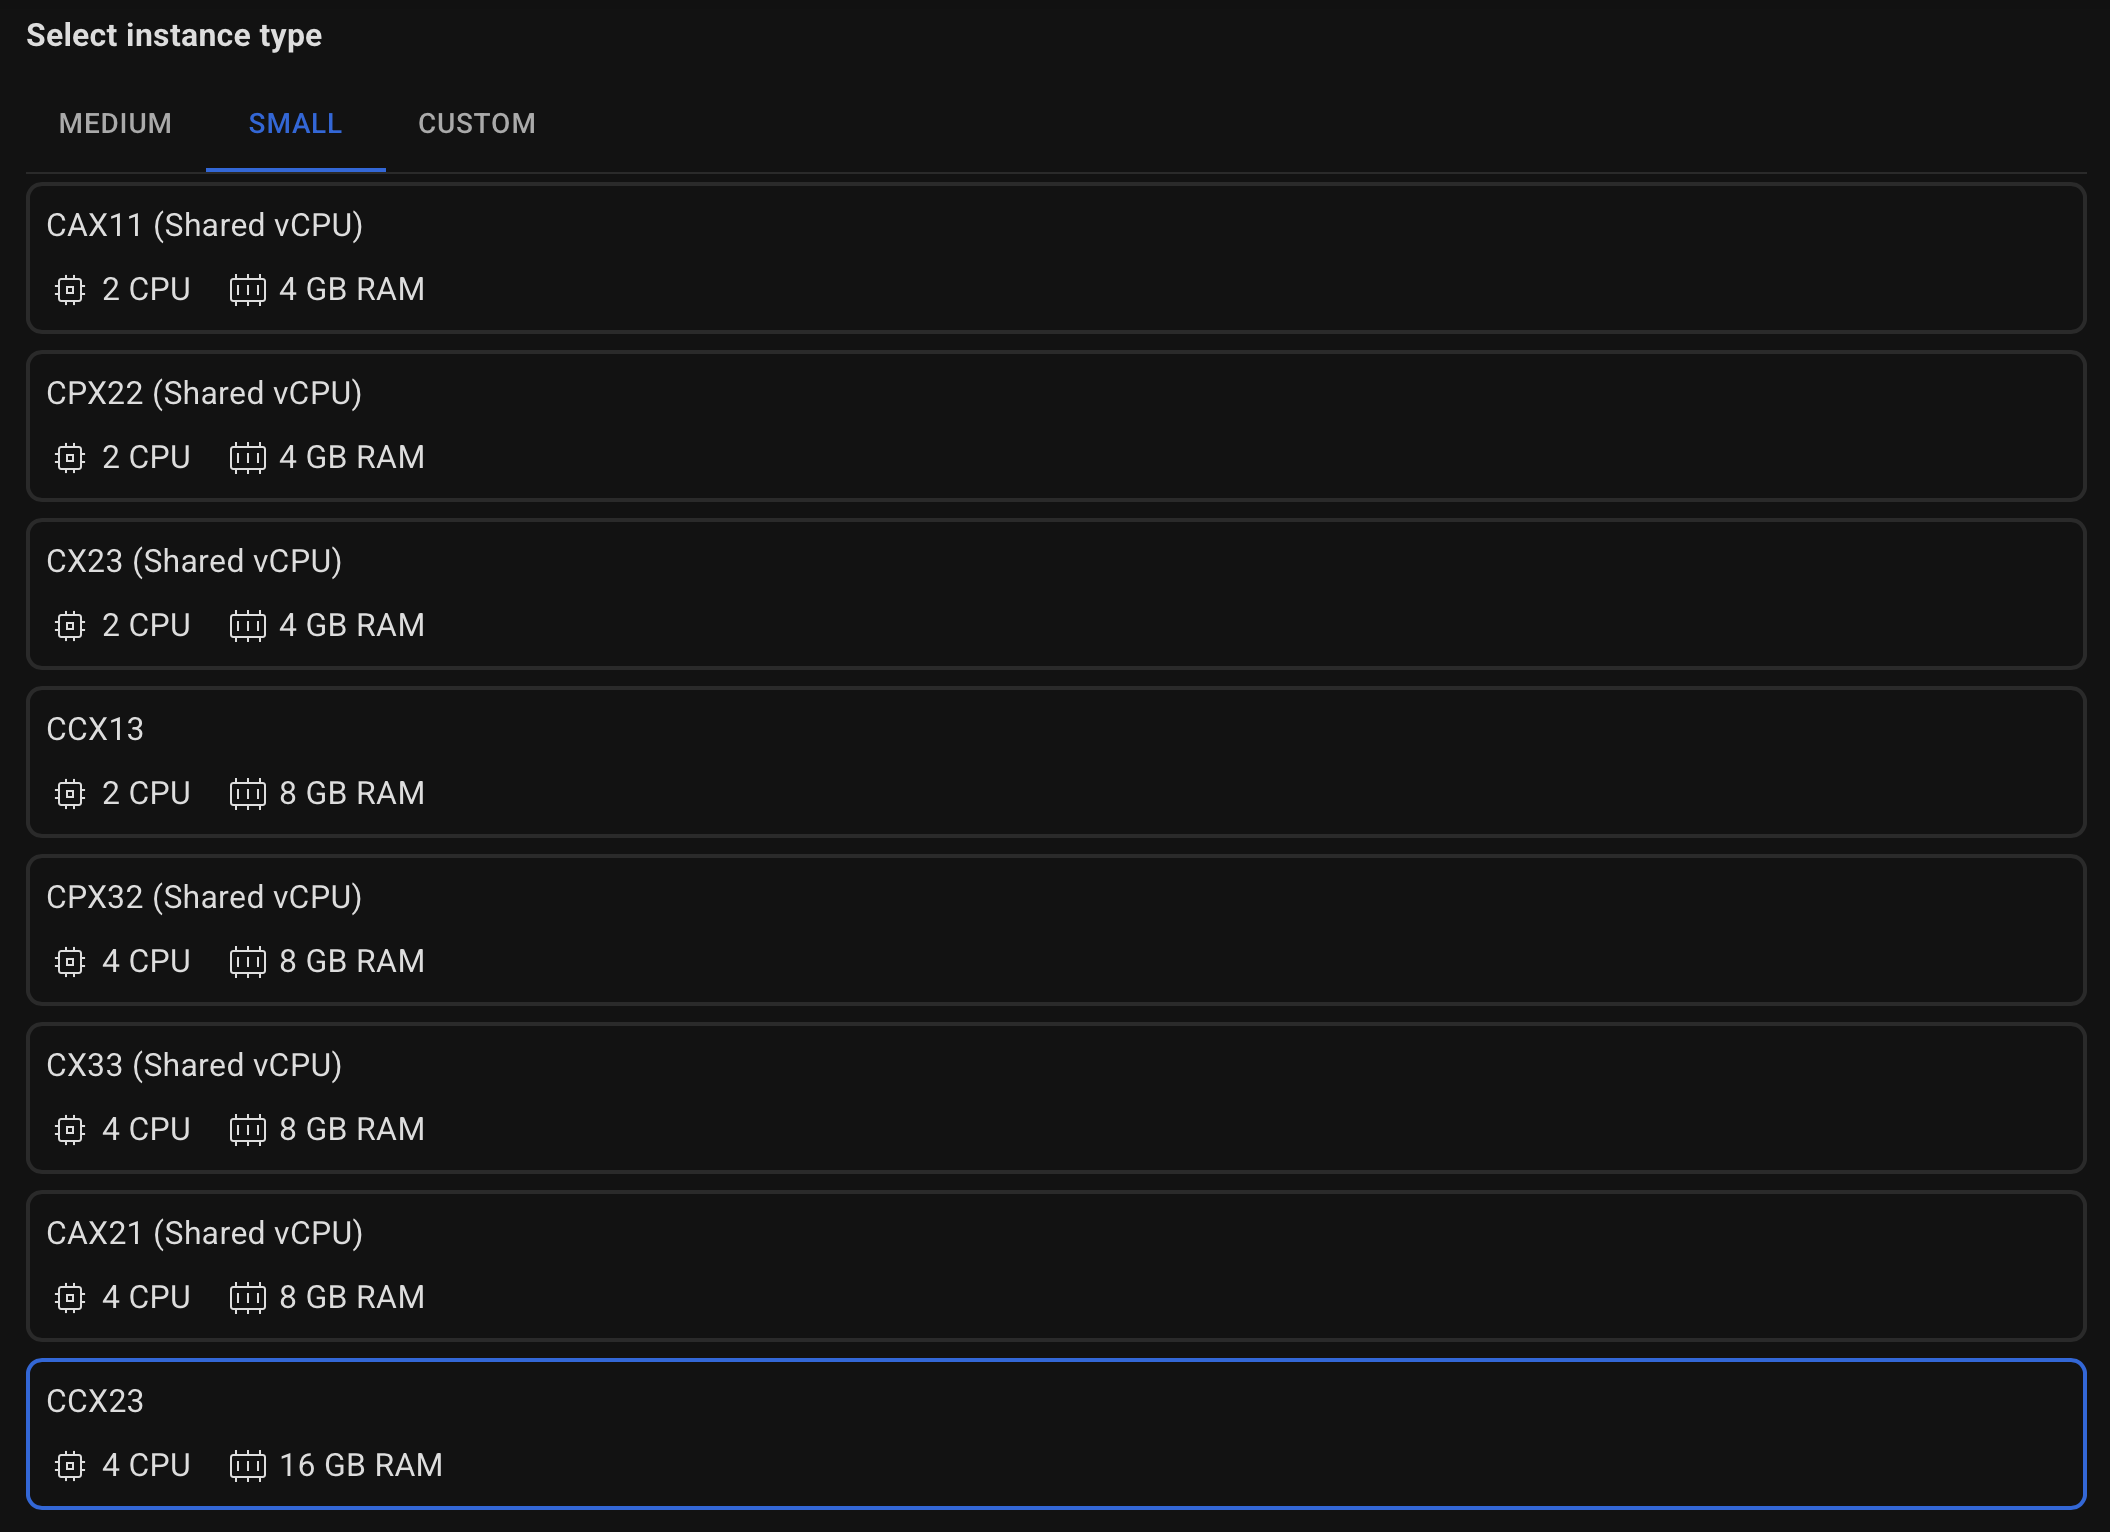Click the CPU chip icon in CPX22 card

tap(70, 458)
